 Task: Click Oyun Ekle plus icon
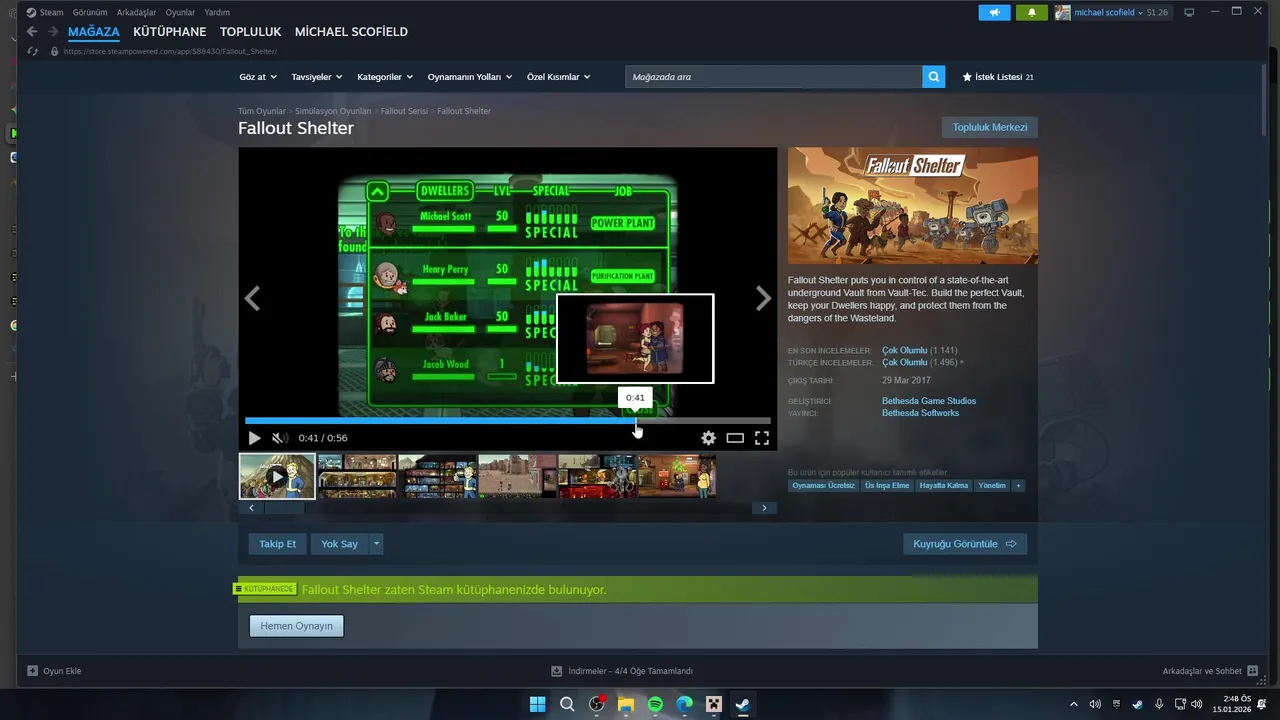[32, 671]
